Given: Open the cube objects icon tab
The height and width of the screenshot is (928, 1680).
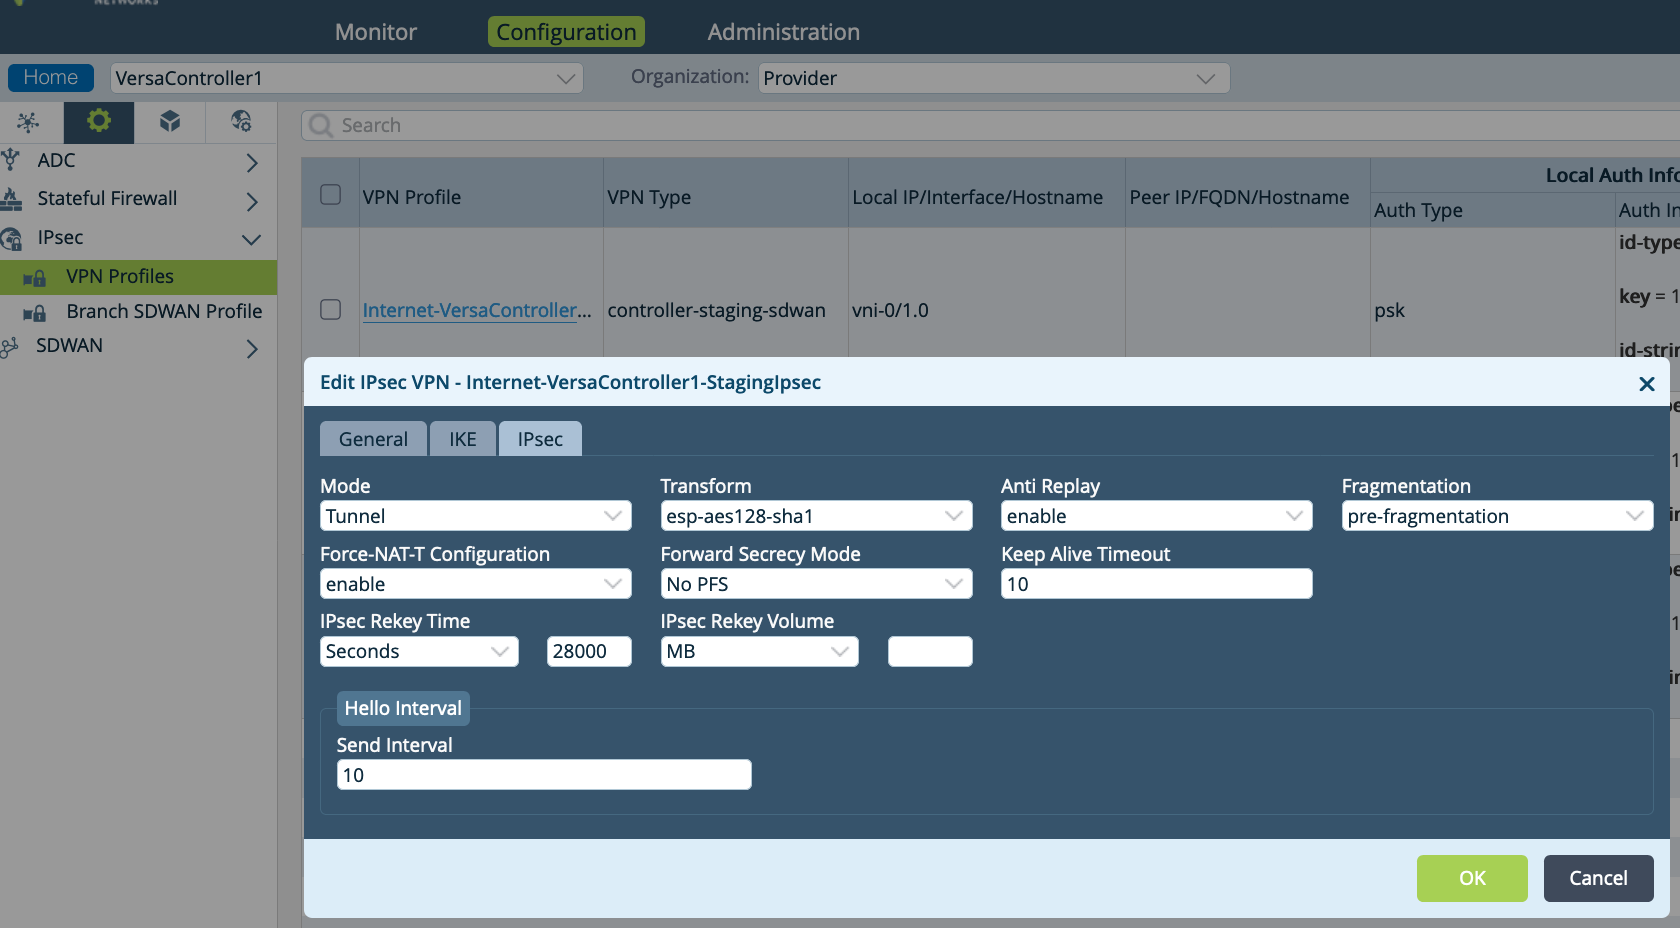Looking at the screenshot, I should coord(170,122).
